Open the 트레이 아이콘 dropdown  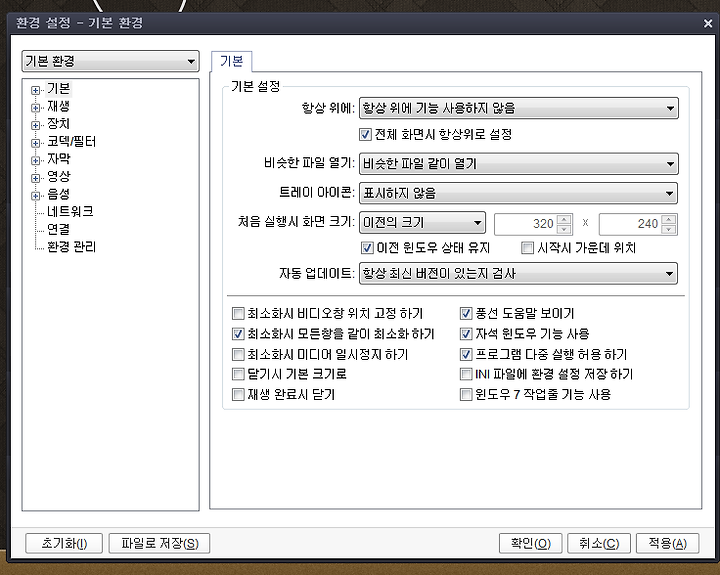point(518,193)
